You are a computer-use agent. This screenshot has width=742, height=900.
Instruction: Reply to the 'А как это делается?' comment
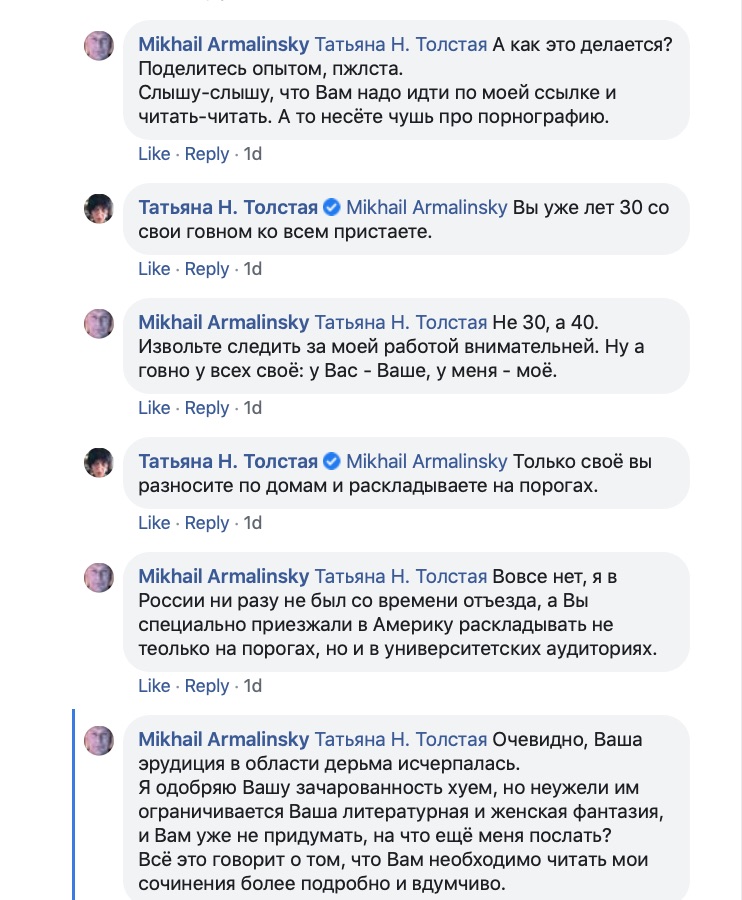[207, 154]
